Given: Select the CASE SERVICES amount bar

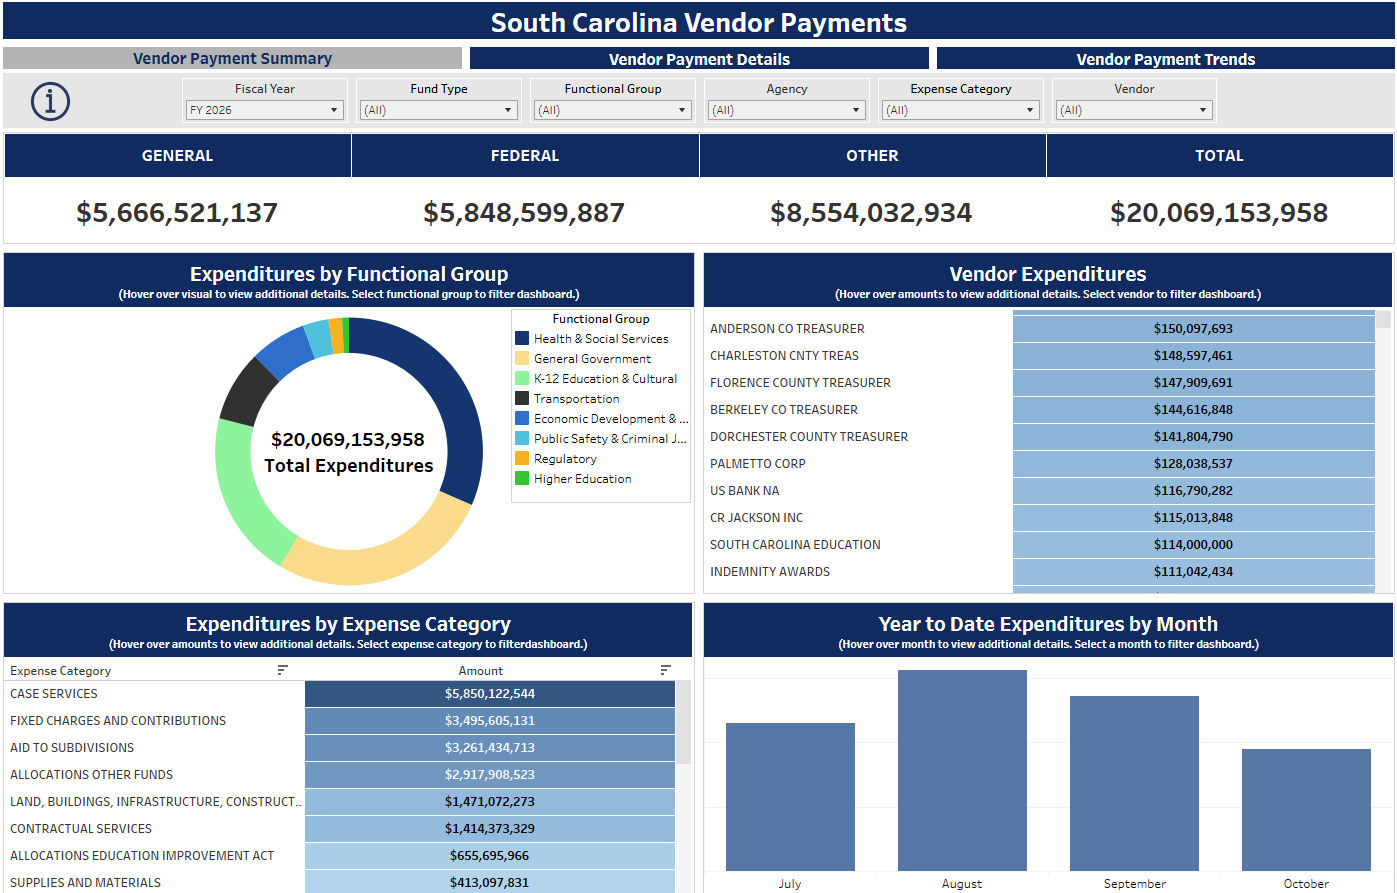Looking at the screenshot, I should [x=490, y=694].
